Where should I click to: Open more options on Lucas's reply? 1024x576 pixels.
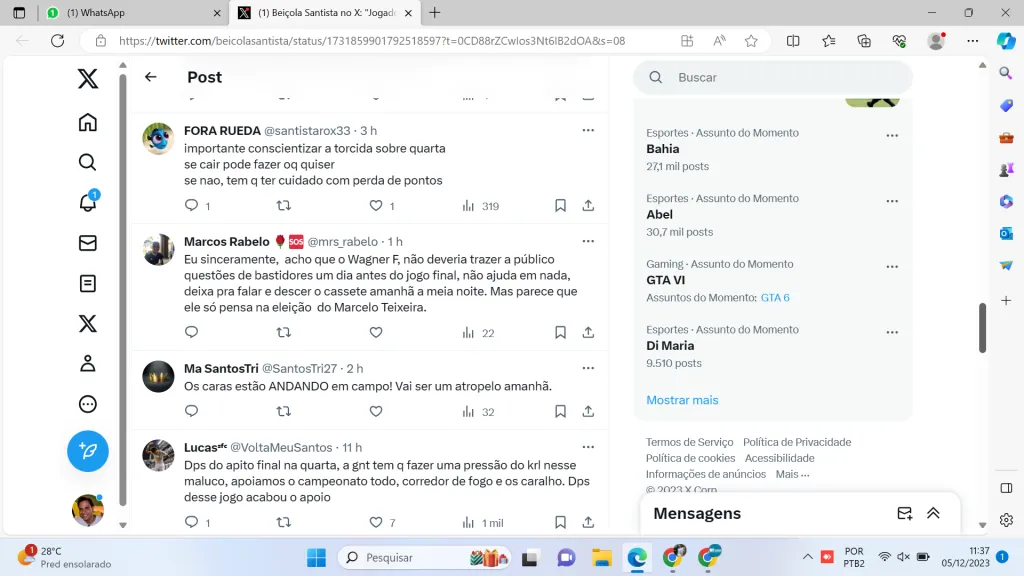pos(588,447)
